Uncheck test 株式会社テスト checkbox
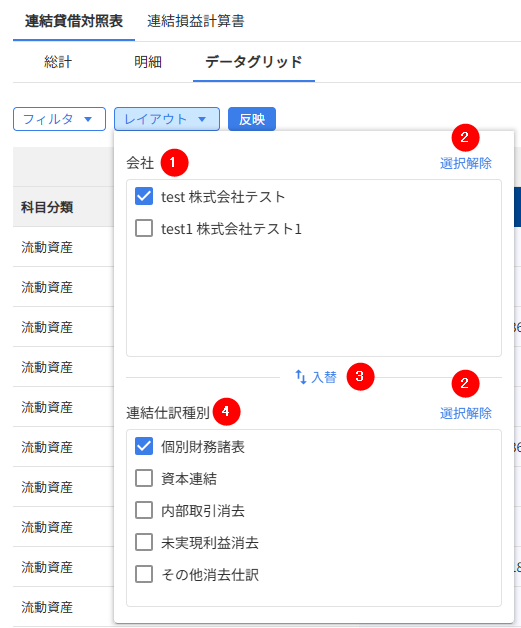 144,196
